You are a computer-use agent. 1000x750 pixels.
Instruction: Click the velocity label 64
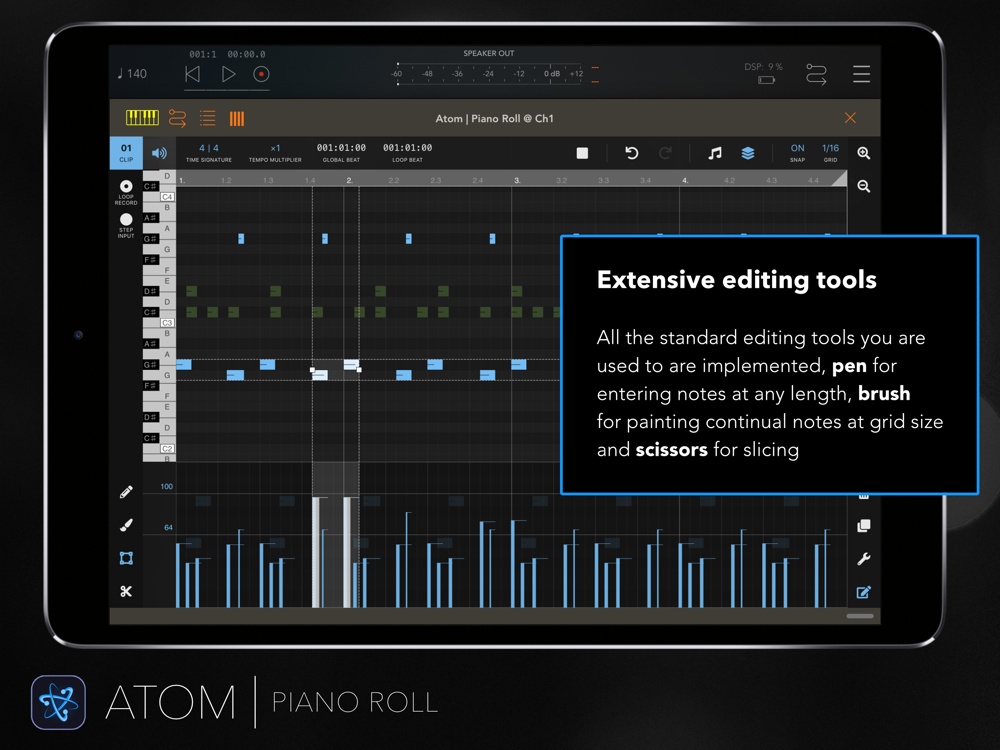point(168,527)
